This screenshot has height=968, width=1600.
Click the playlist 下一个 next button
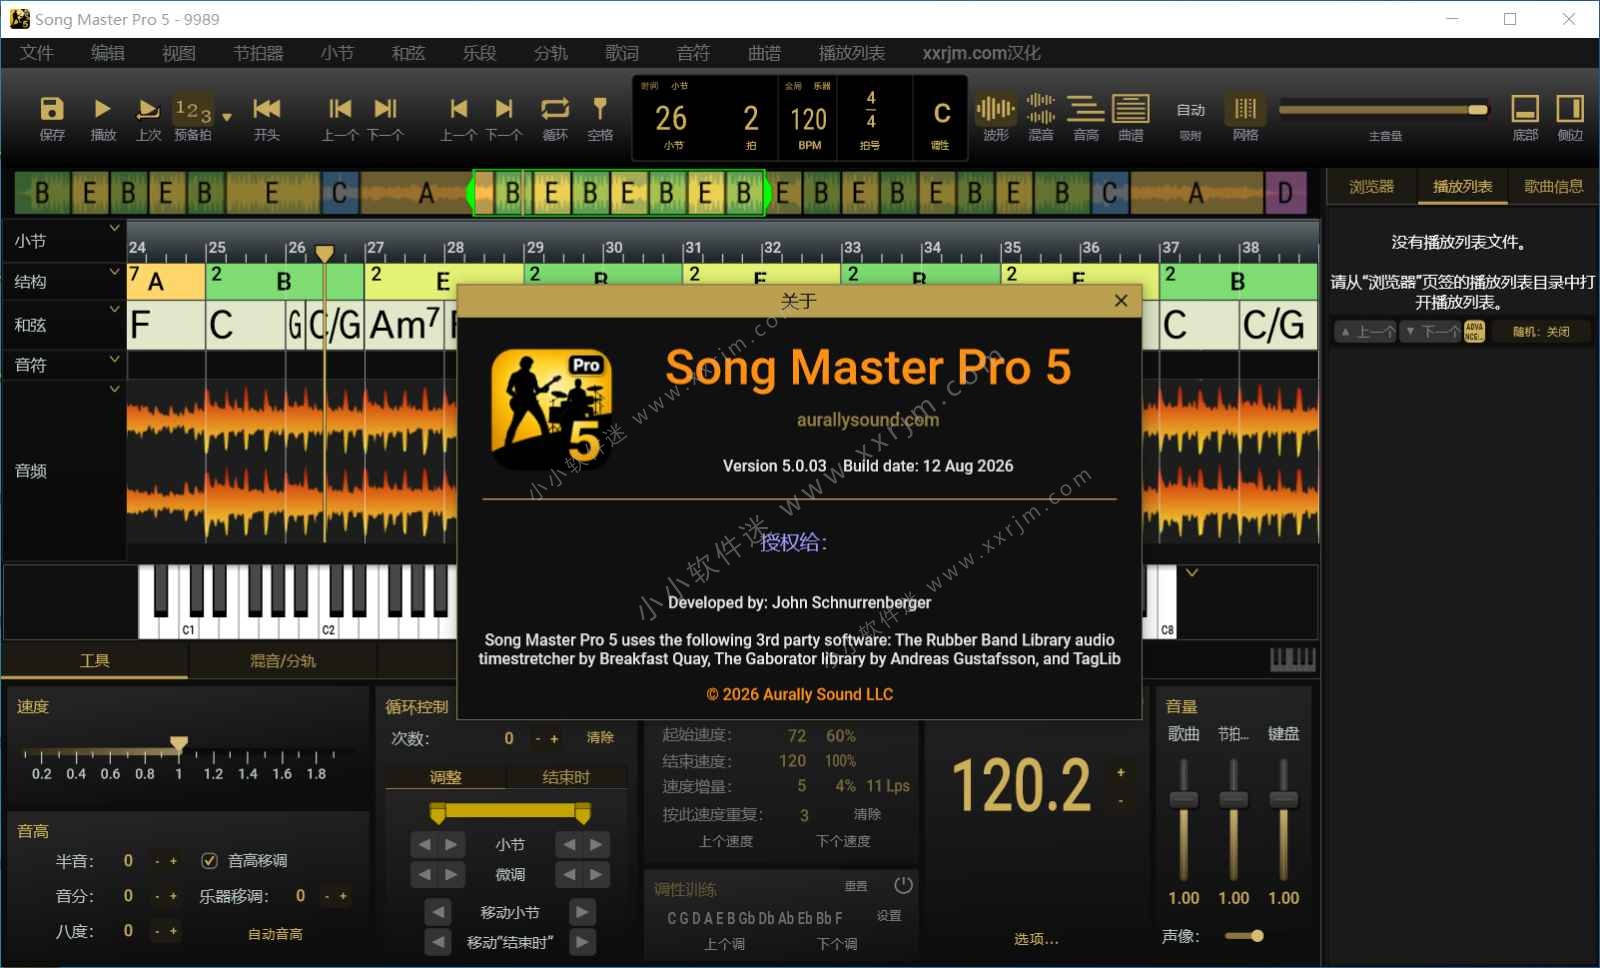click(x=1431, y=331)
